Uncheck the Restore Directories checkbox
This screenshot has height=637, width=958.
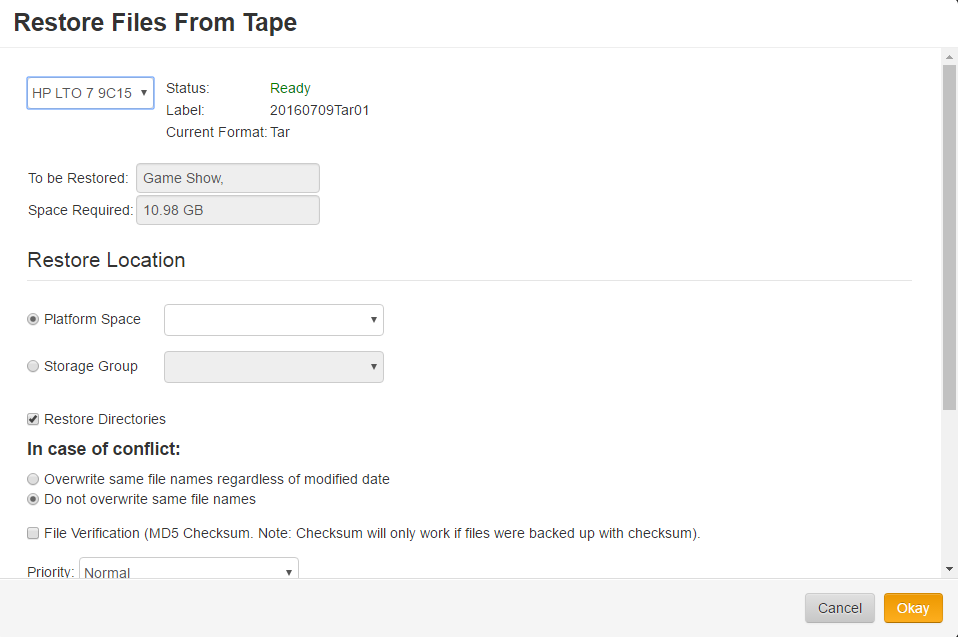(33, 419)
